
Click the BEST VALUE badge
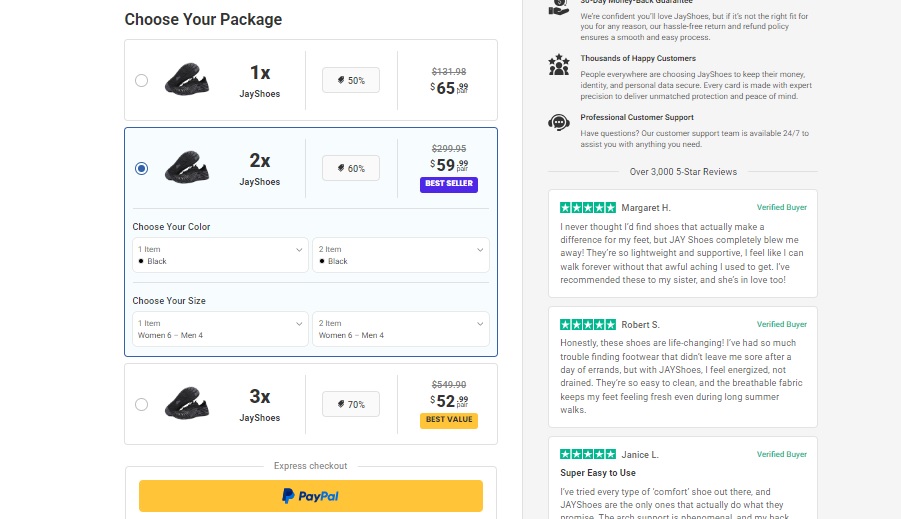coord(449,420)
